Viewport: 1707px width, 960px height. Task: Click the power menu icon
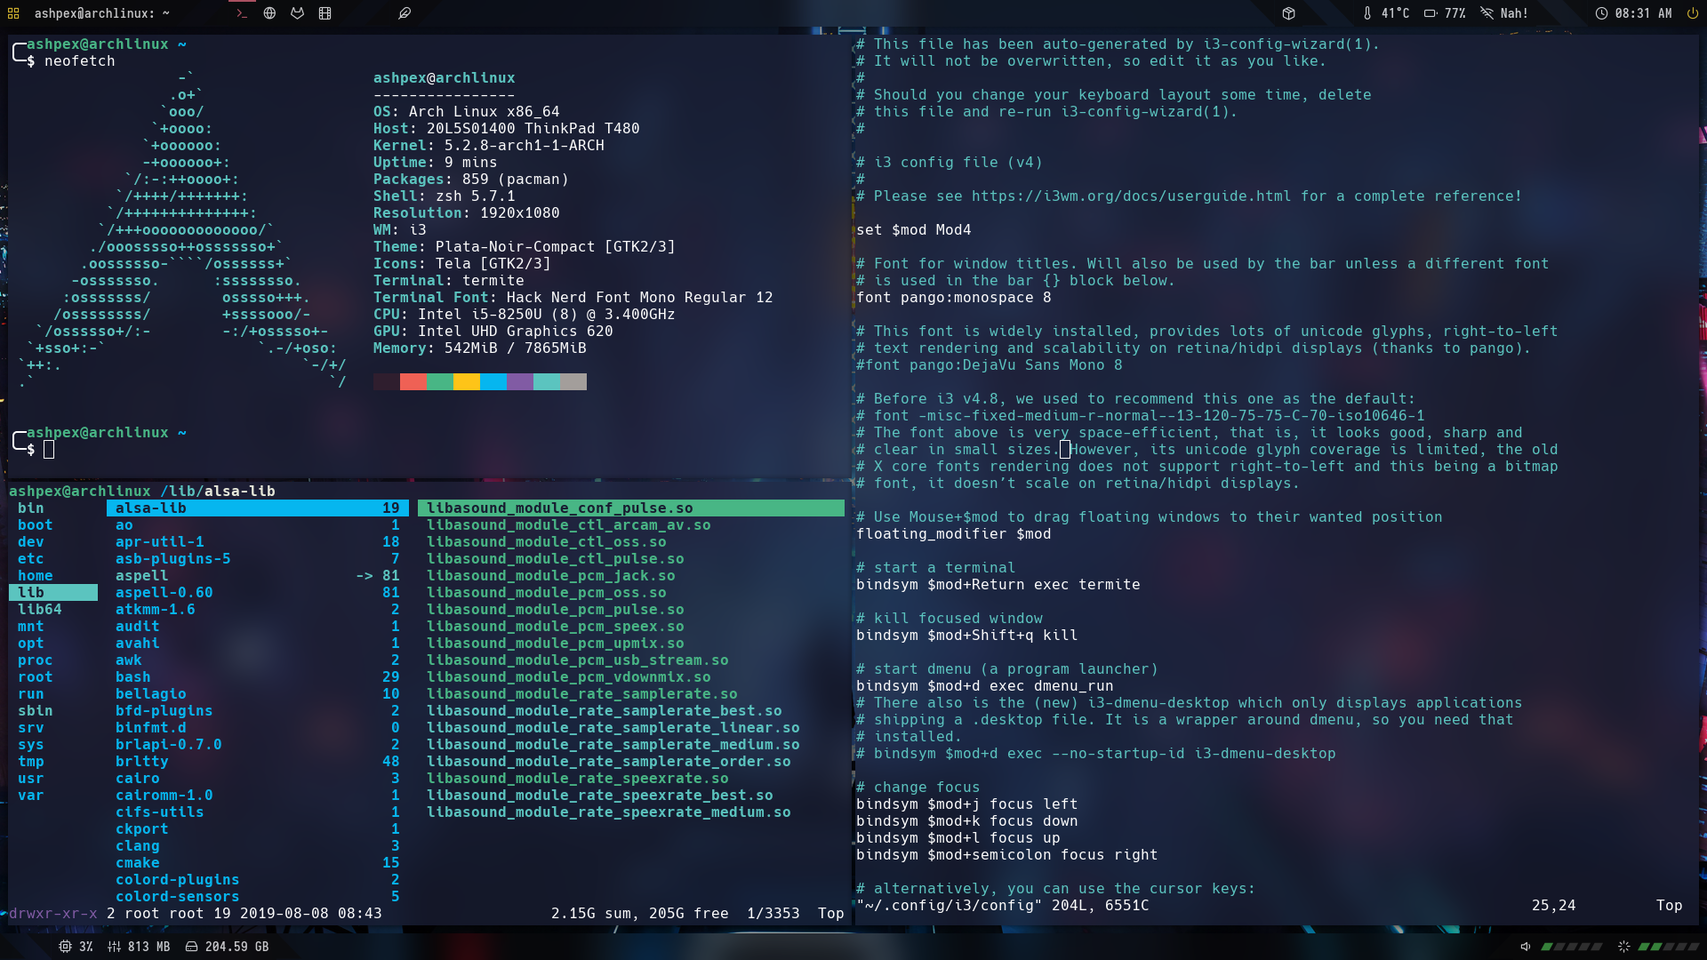point(1693,13)
